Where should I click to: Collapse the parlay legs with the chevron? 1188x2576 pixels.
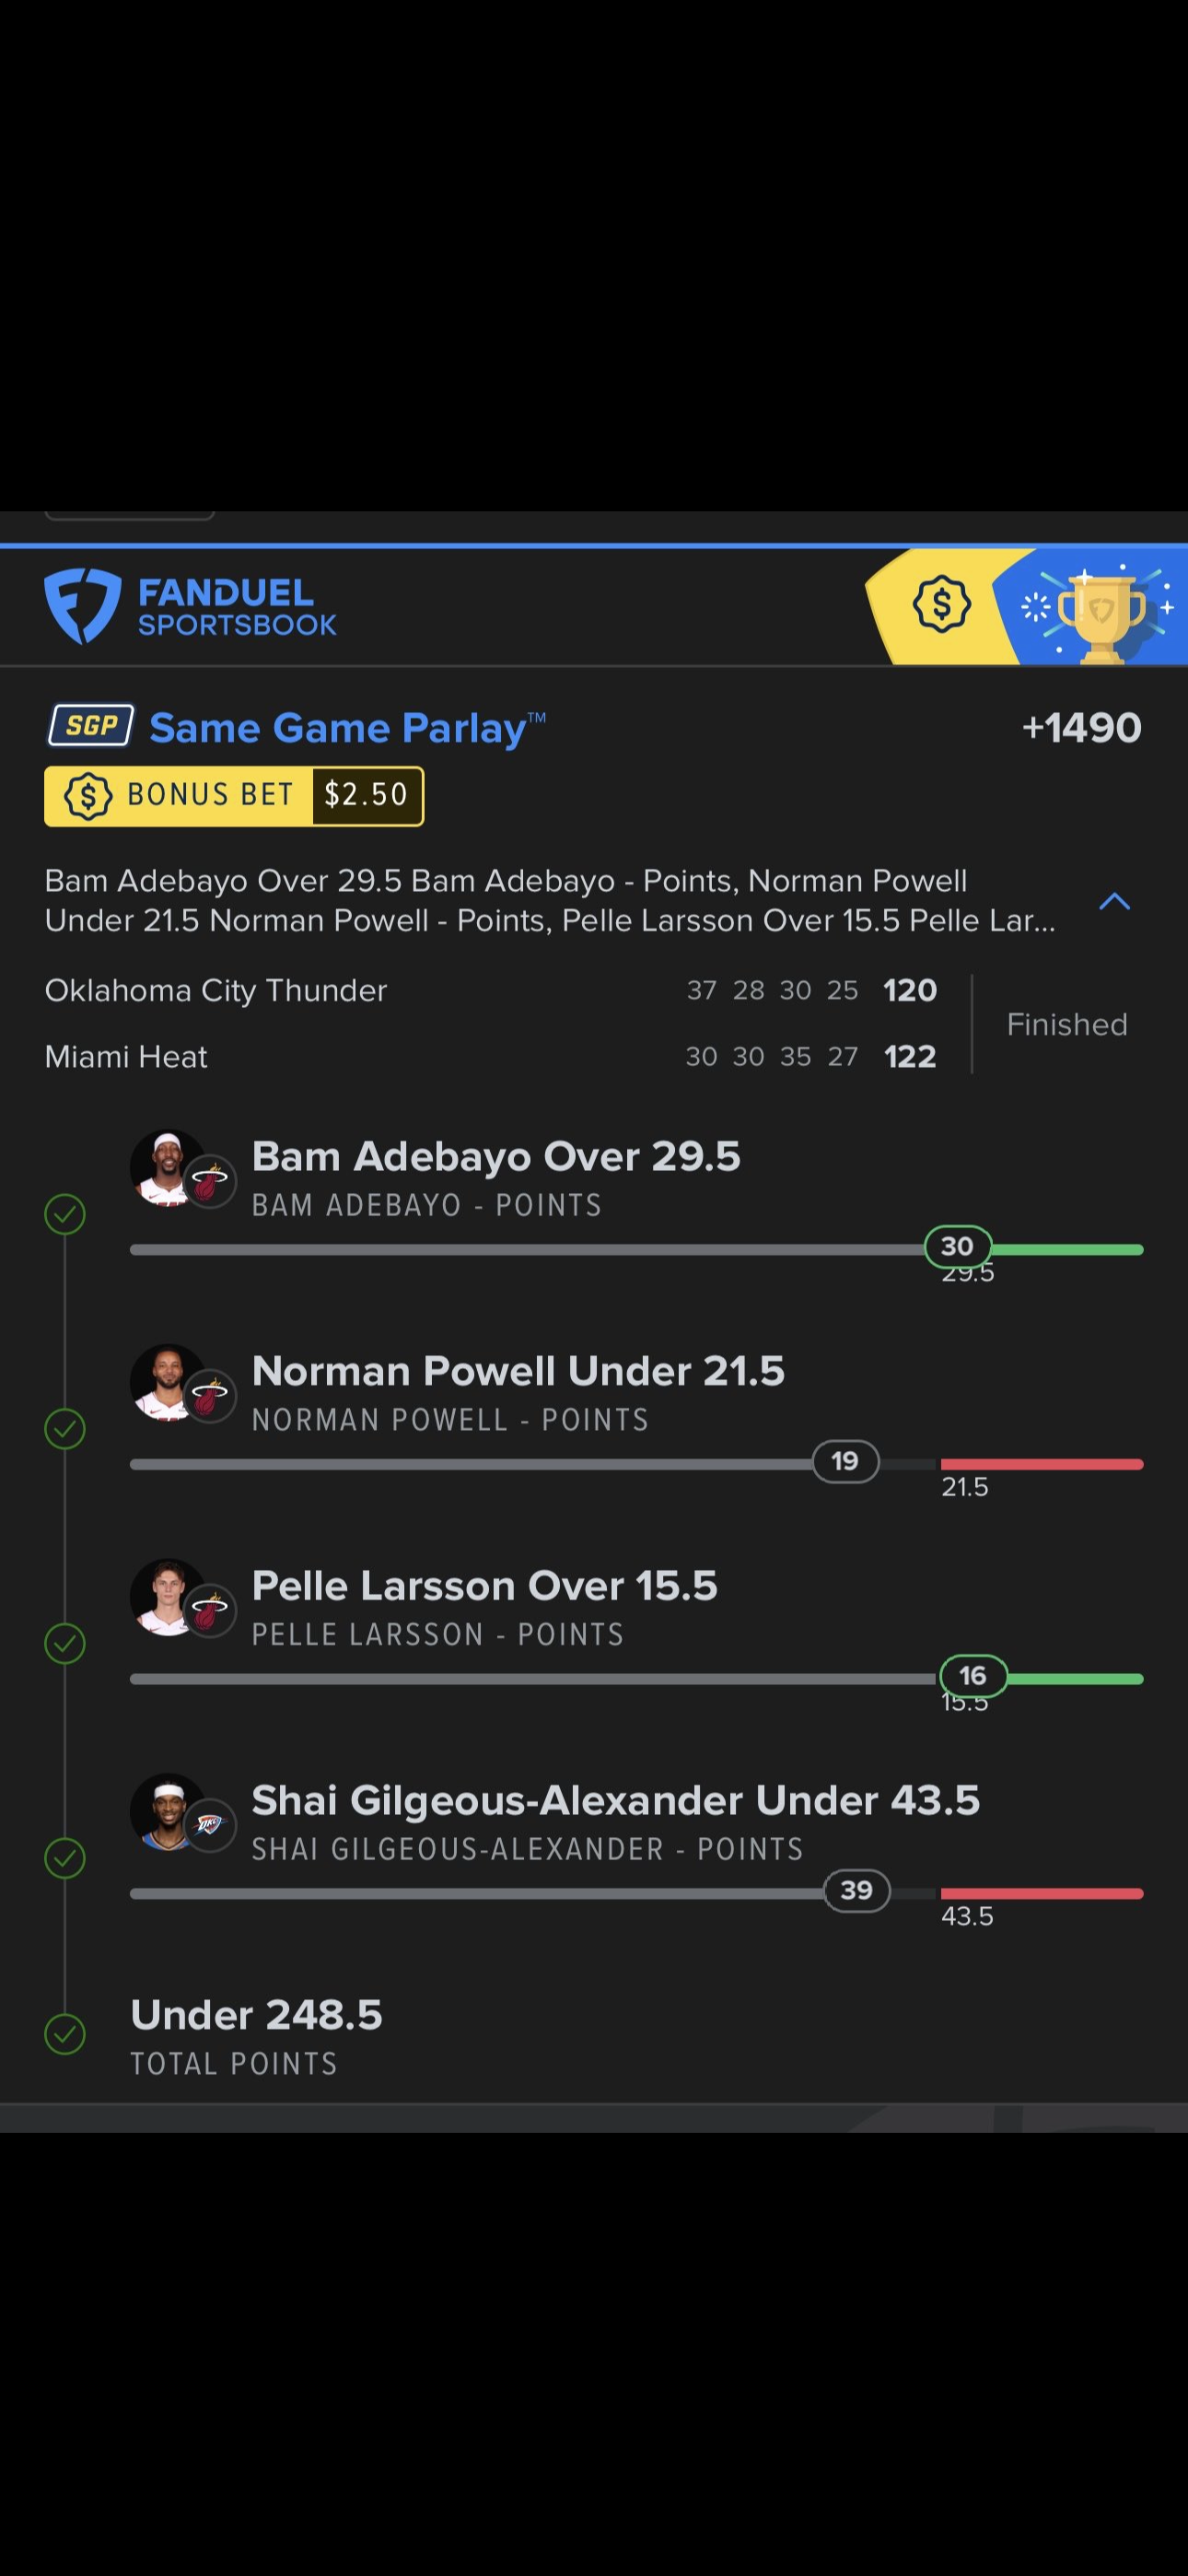pos(1114,902)
